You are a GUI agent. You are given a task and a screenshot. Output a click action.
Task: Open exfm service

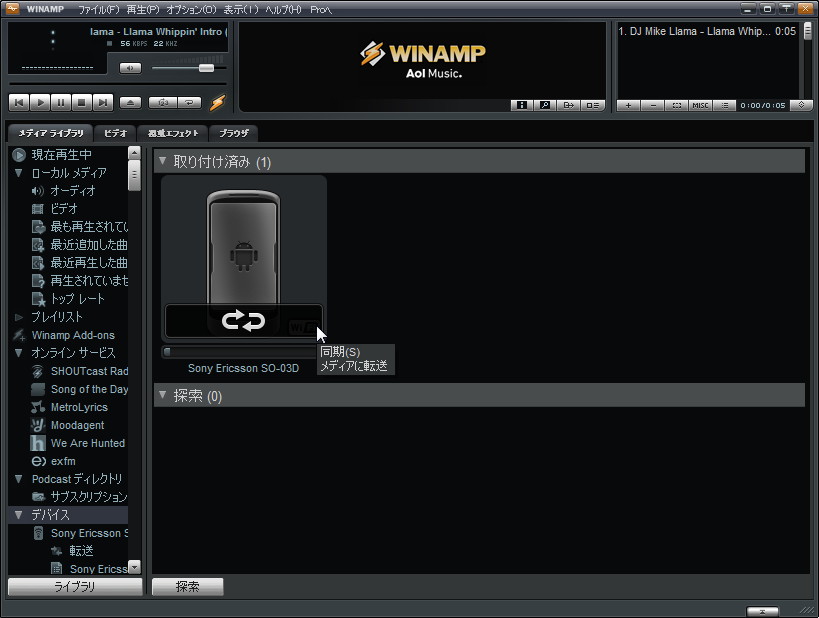pos(63,461)
